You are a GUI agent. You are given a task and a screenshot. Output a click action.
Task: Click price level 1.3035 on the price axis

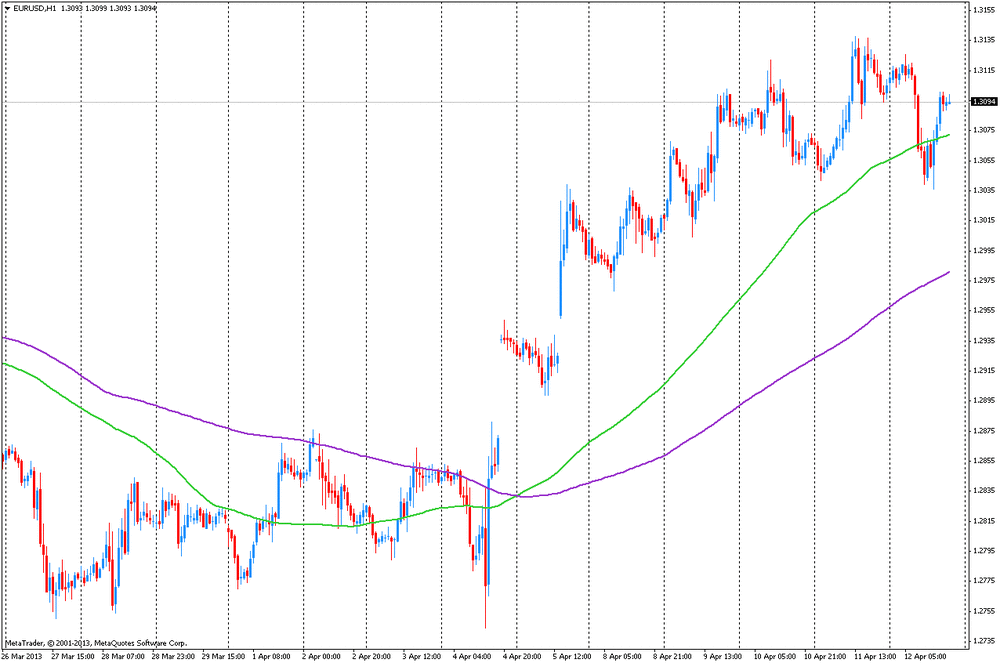pos(983,190)
